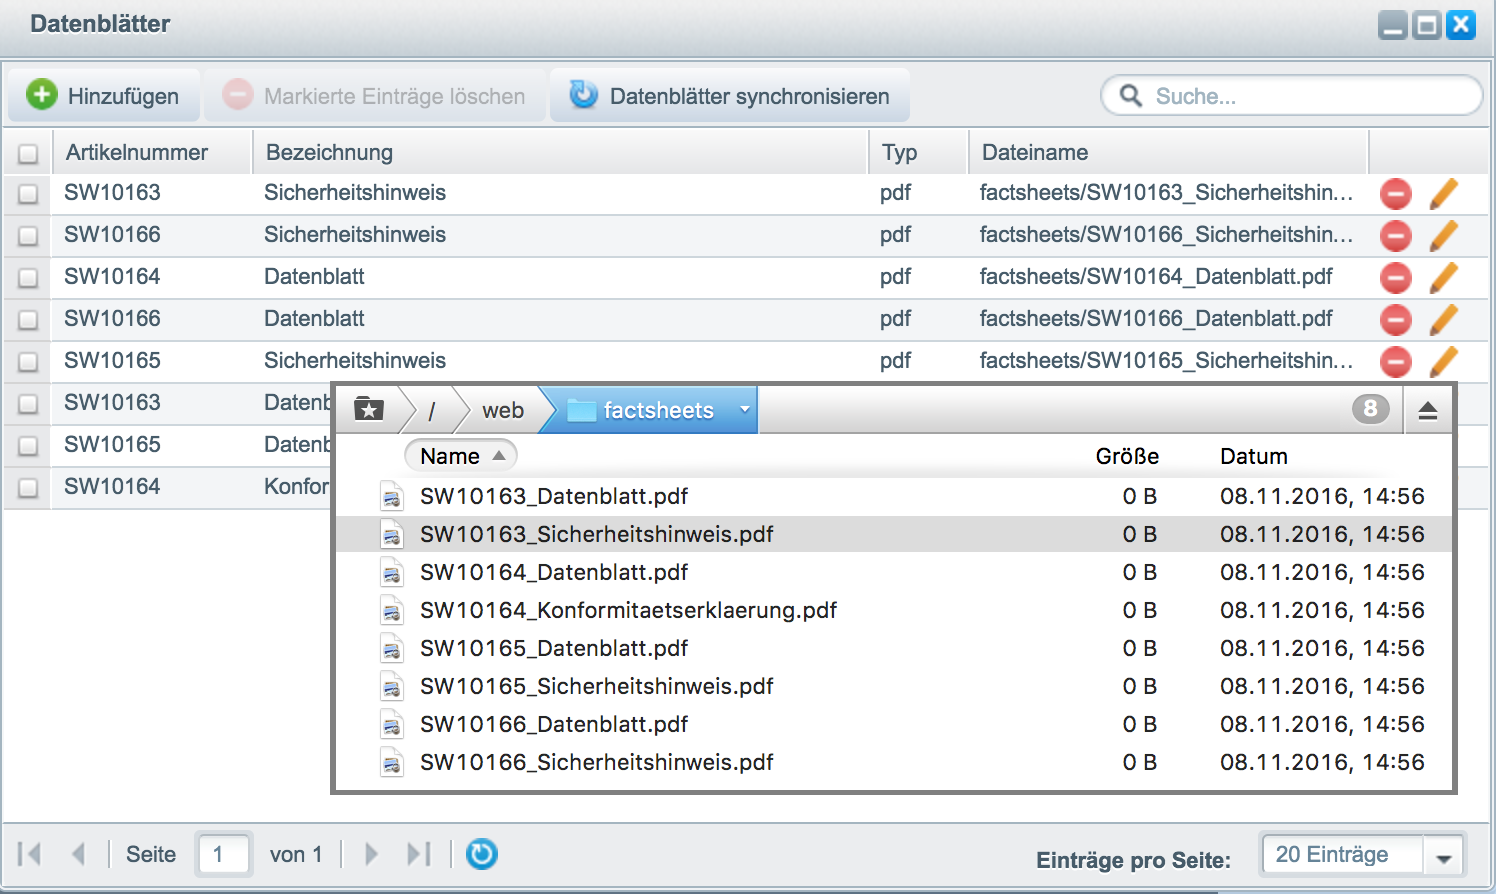Close the Datenblätter window
The height and width of the screenshot is (894, 1496).
click(x=1461, y=25)
